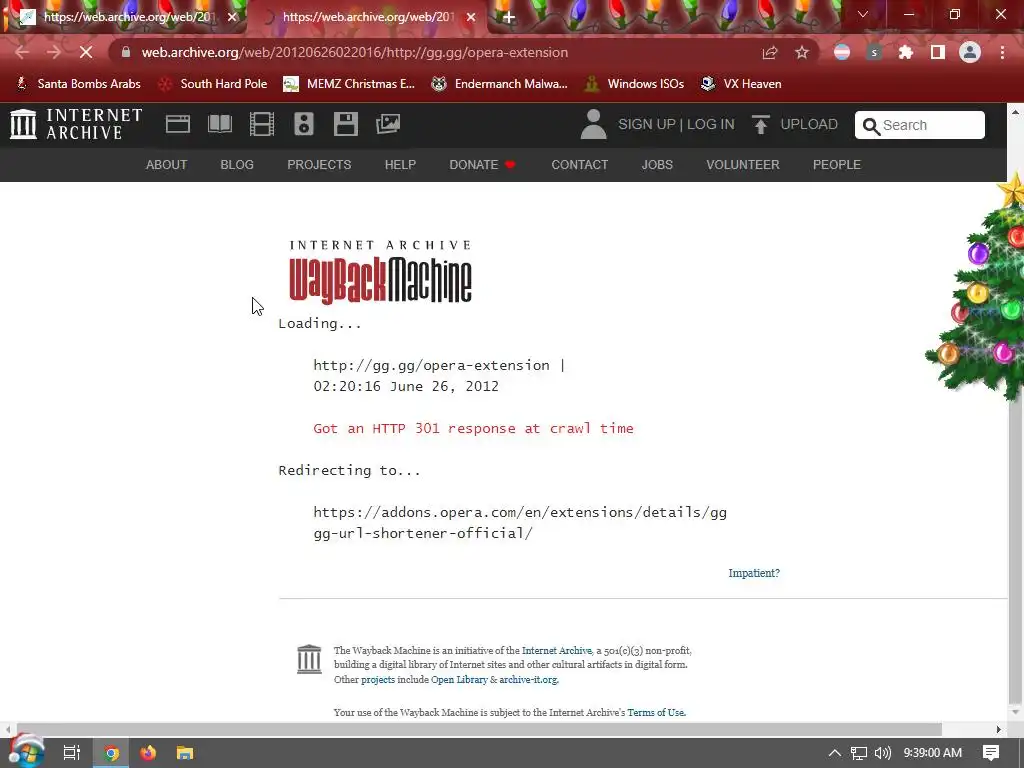The image size is (1024, 768).
Task: Click the Terms of Use link
Action: (656, 712)
